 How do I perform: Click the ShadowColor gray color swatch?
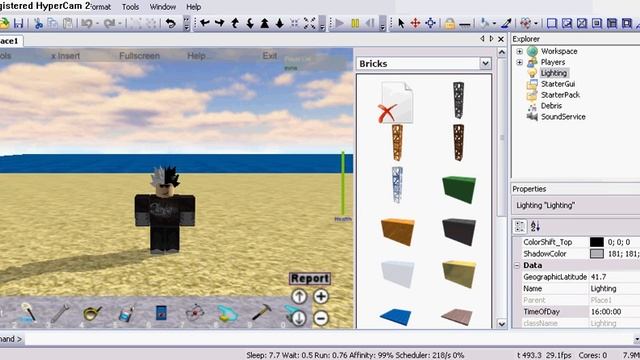tap(597, 253)
